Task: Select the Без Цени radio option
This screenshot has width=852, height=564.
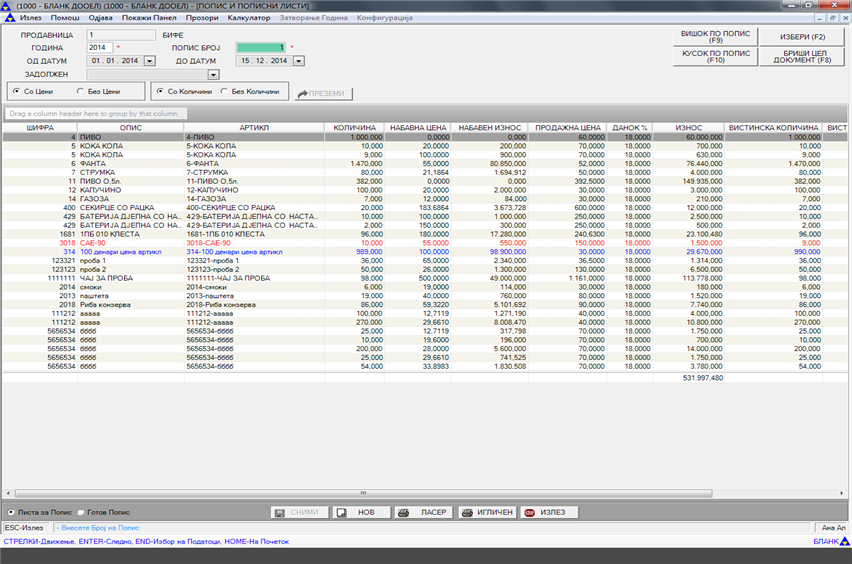Action: tap(82, 91)
